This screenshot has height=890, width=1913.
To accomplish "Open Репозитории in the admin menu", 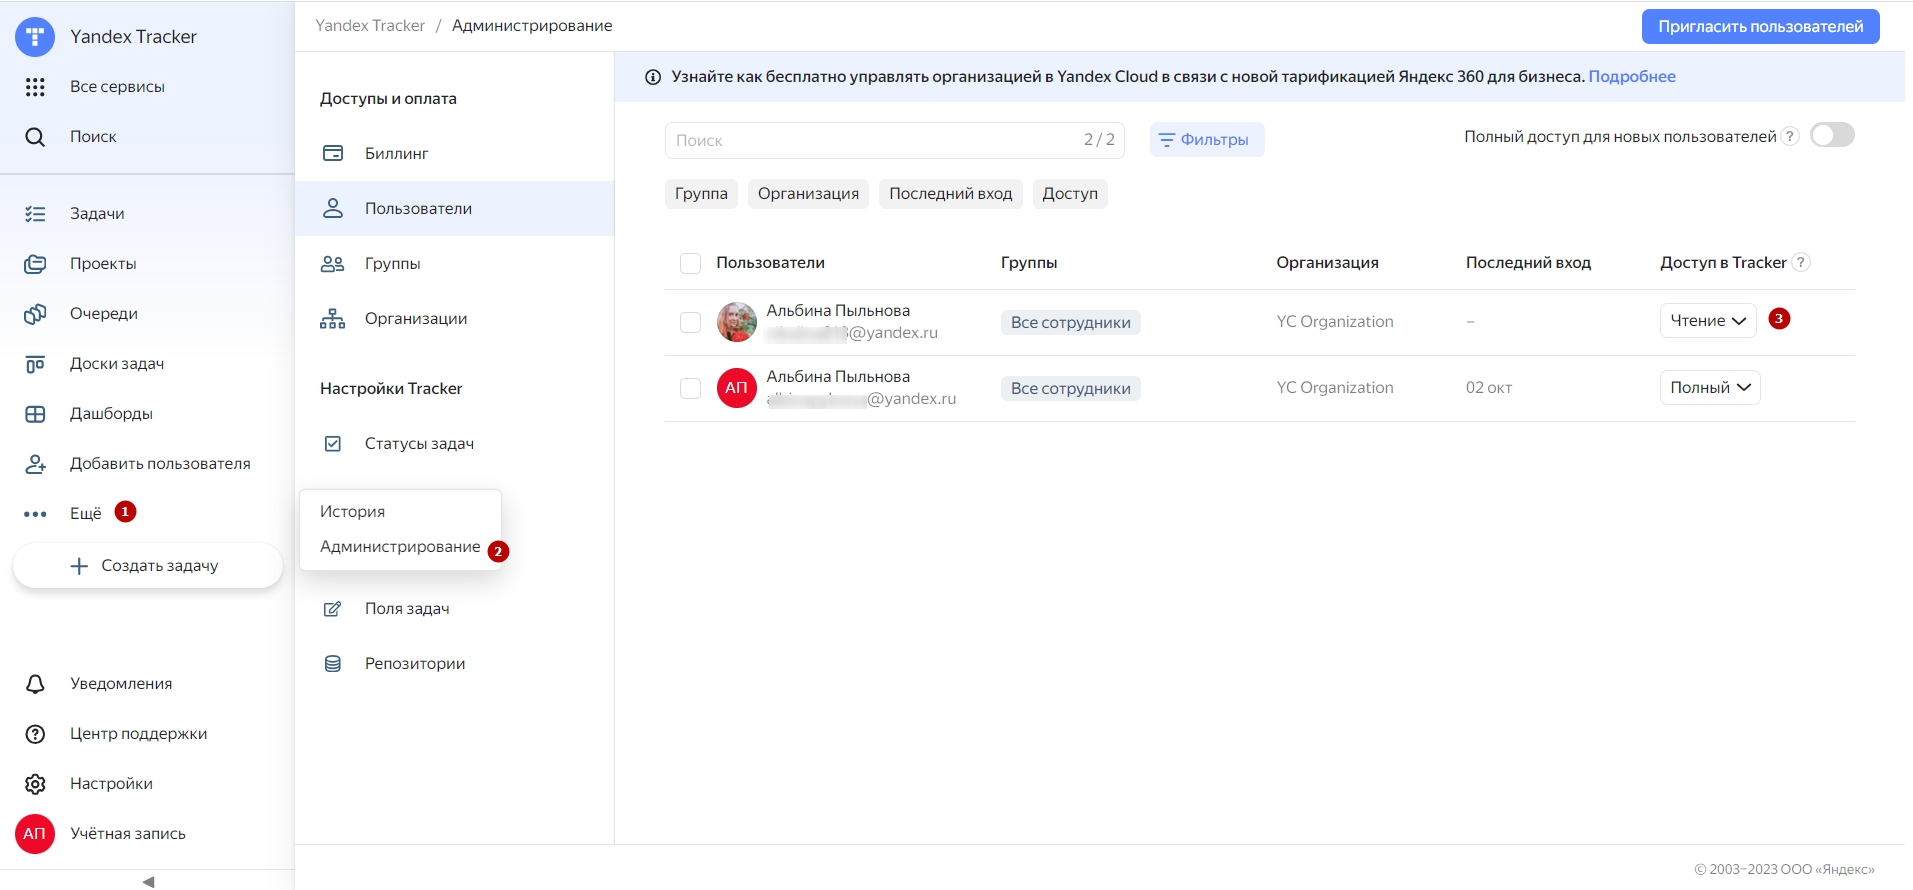I will (x=454, y=663).
